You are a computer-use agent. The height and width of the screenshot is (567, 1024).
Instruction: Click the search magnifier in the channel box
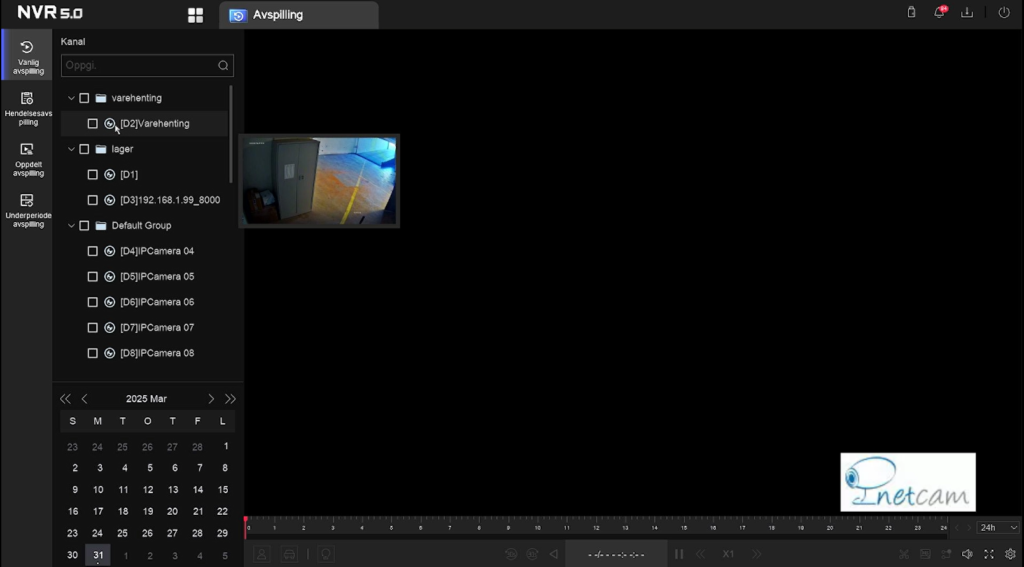[x=223, y=66]
